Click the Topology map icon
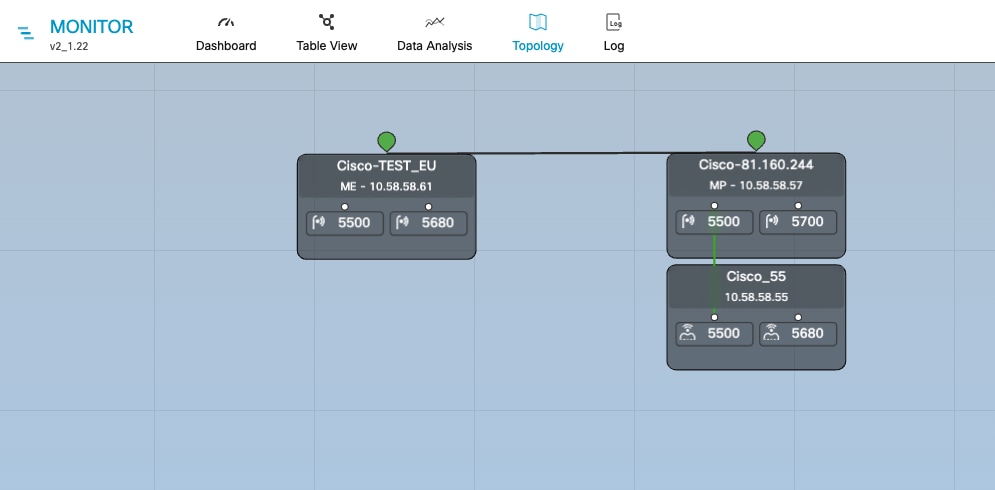This screenshot has width=995, height=490. pos(537,22)
